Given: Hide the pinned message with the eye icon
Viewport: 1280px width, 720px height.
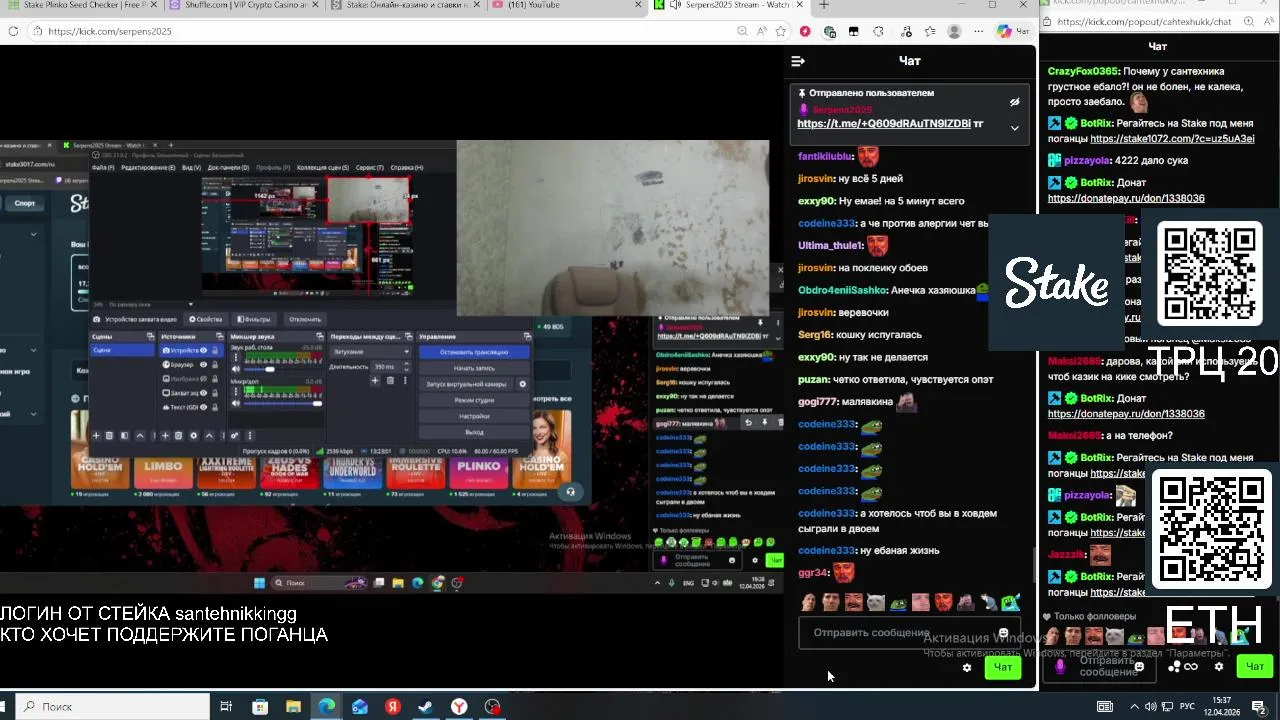Looking at the screenshot, I should [x=1014, y=102].
